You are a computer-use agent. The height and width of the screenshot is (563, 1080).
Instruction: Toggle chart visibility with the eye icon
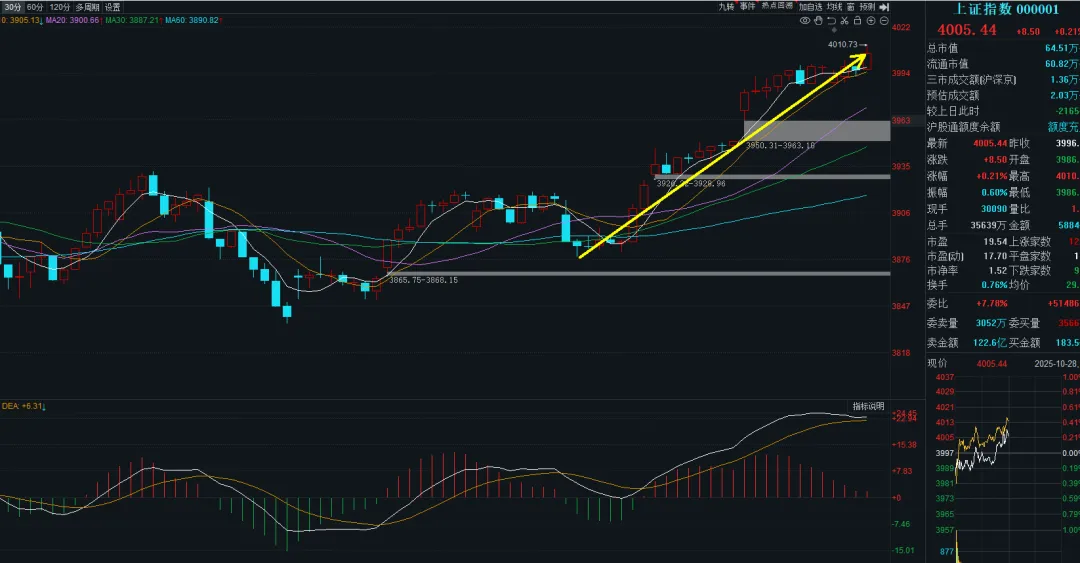tap(804, 21)
